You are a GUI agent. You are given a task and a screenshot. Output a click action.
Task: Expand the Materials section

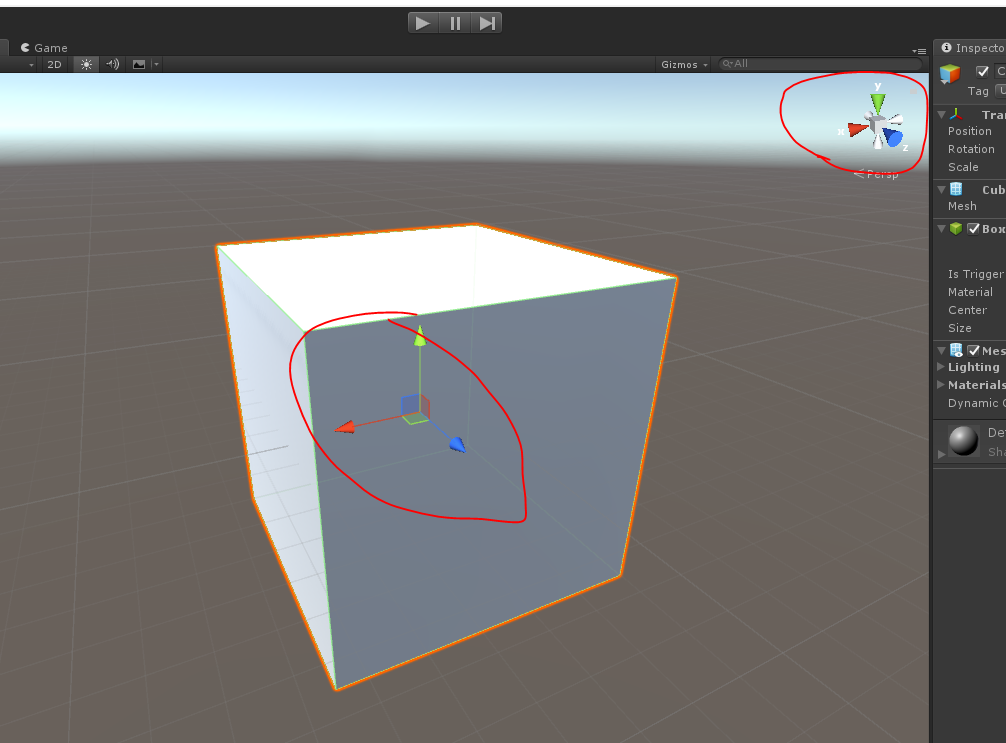coord(941,385)
